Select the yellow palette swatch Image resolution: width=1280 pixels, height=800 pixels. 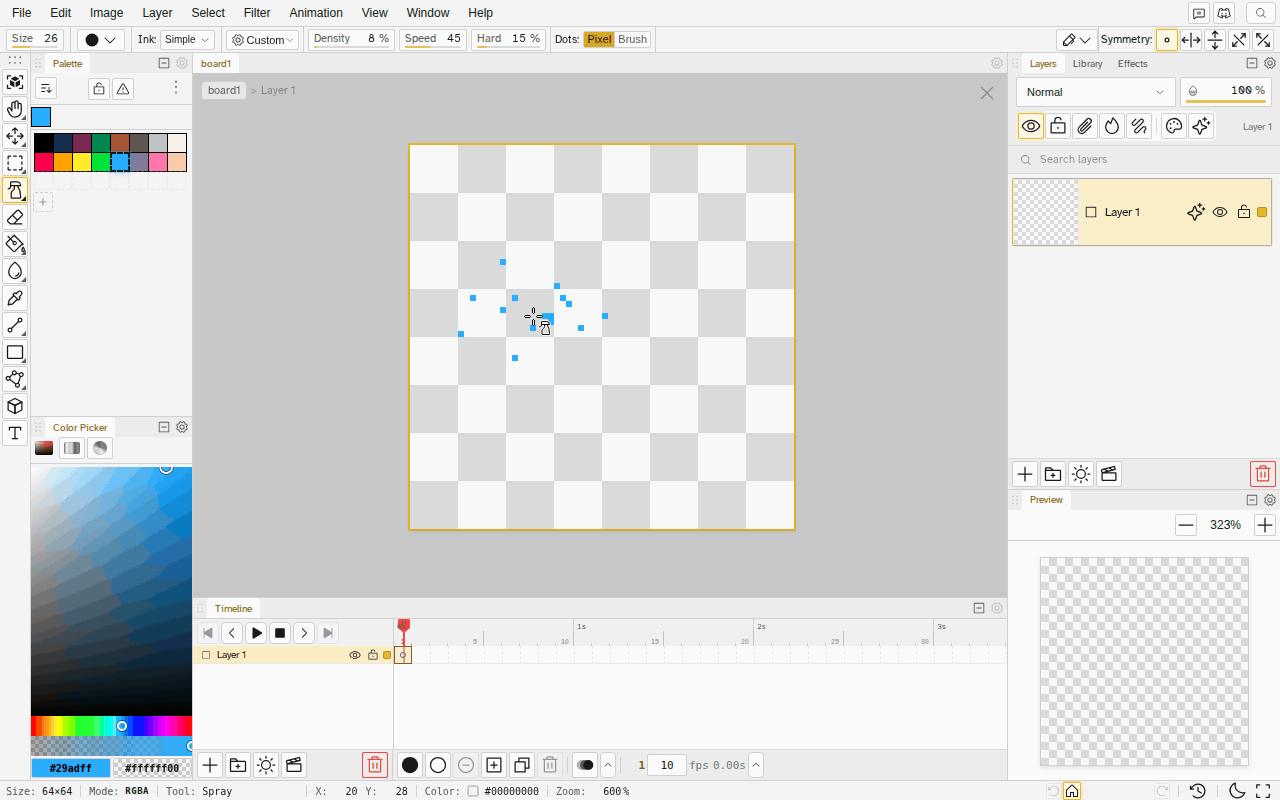point(82,162)
